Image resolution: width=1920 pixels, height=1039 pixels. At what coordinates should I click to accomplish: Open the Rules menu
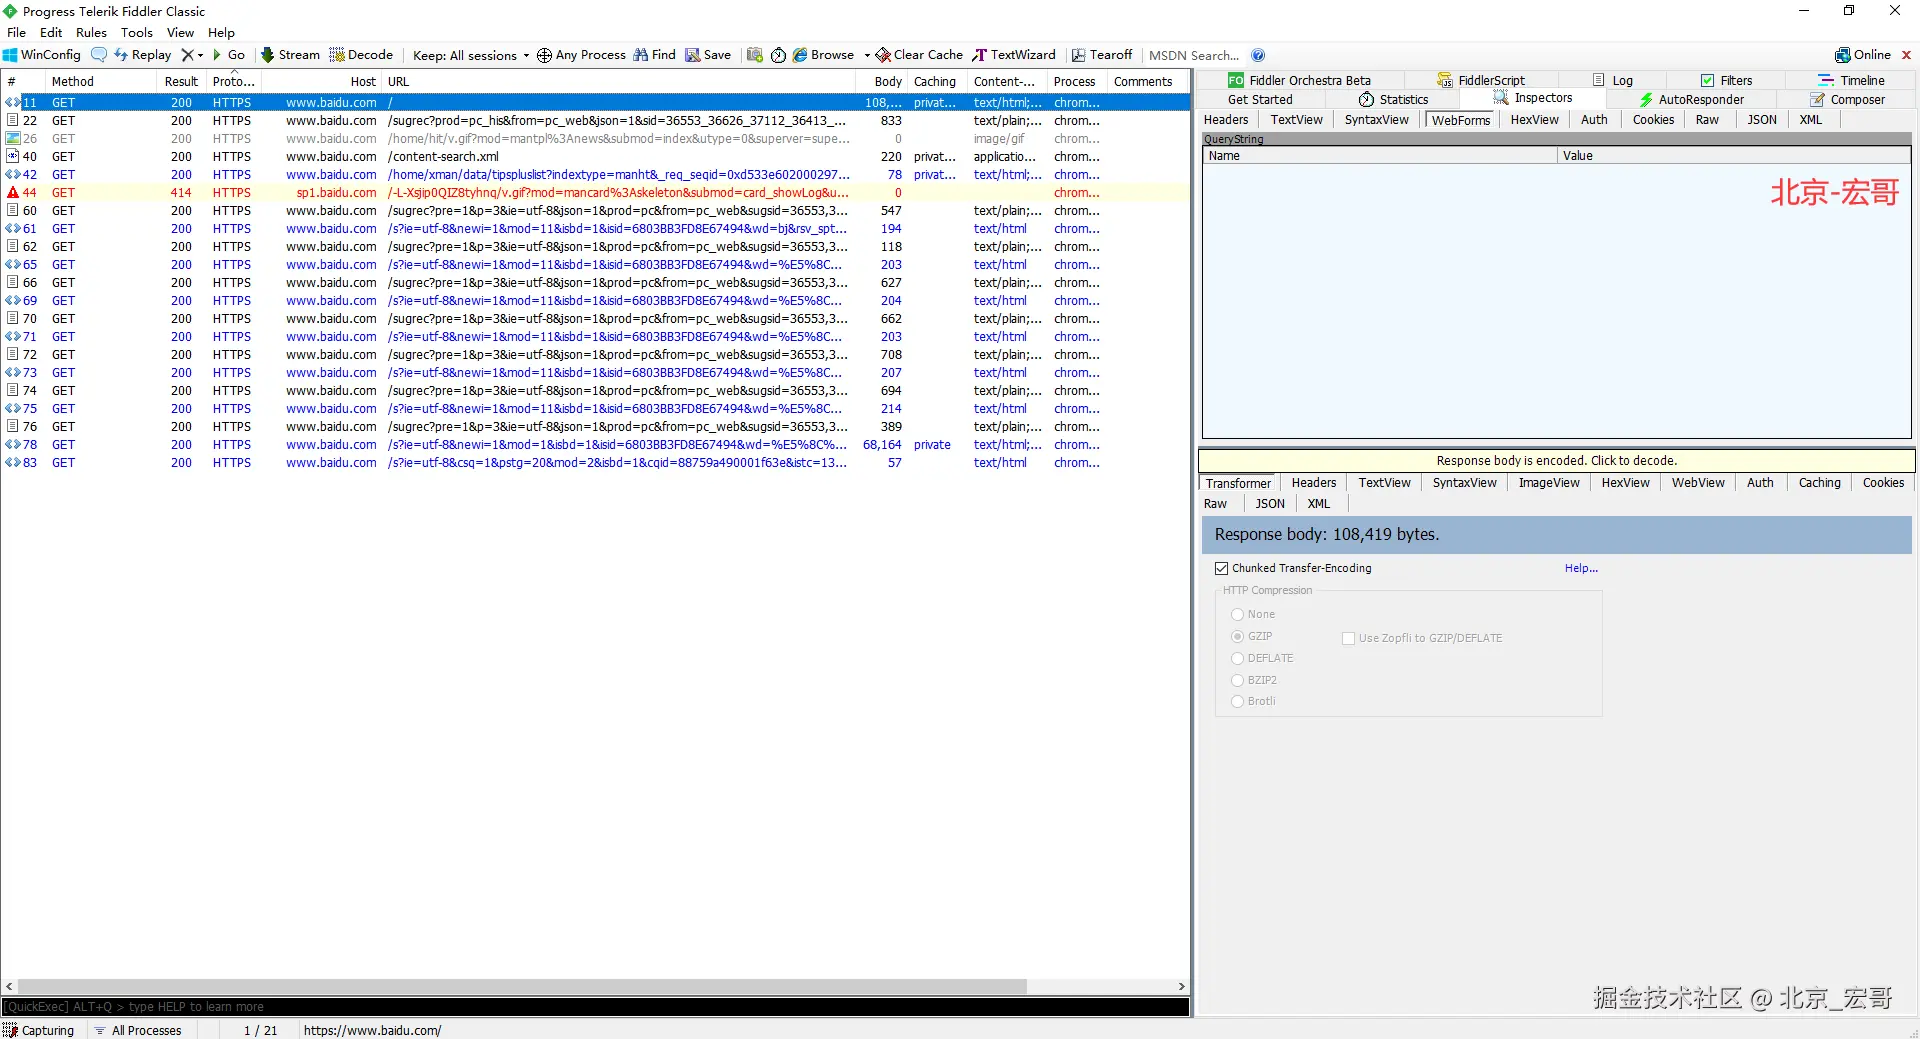click(x=91, y=32)
